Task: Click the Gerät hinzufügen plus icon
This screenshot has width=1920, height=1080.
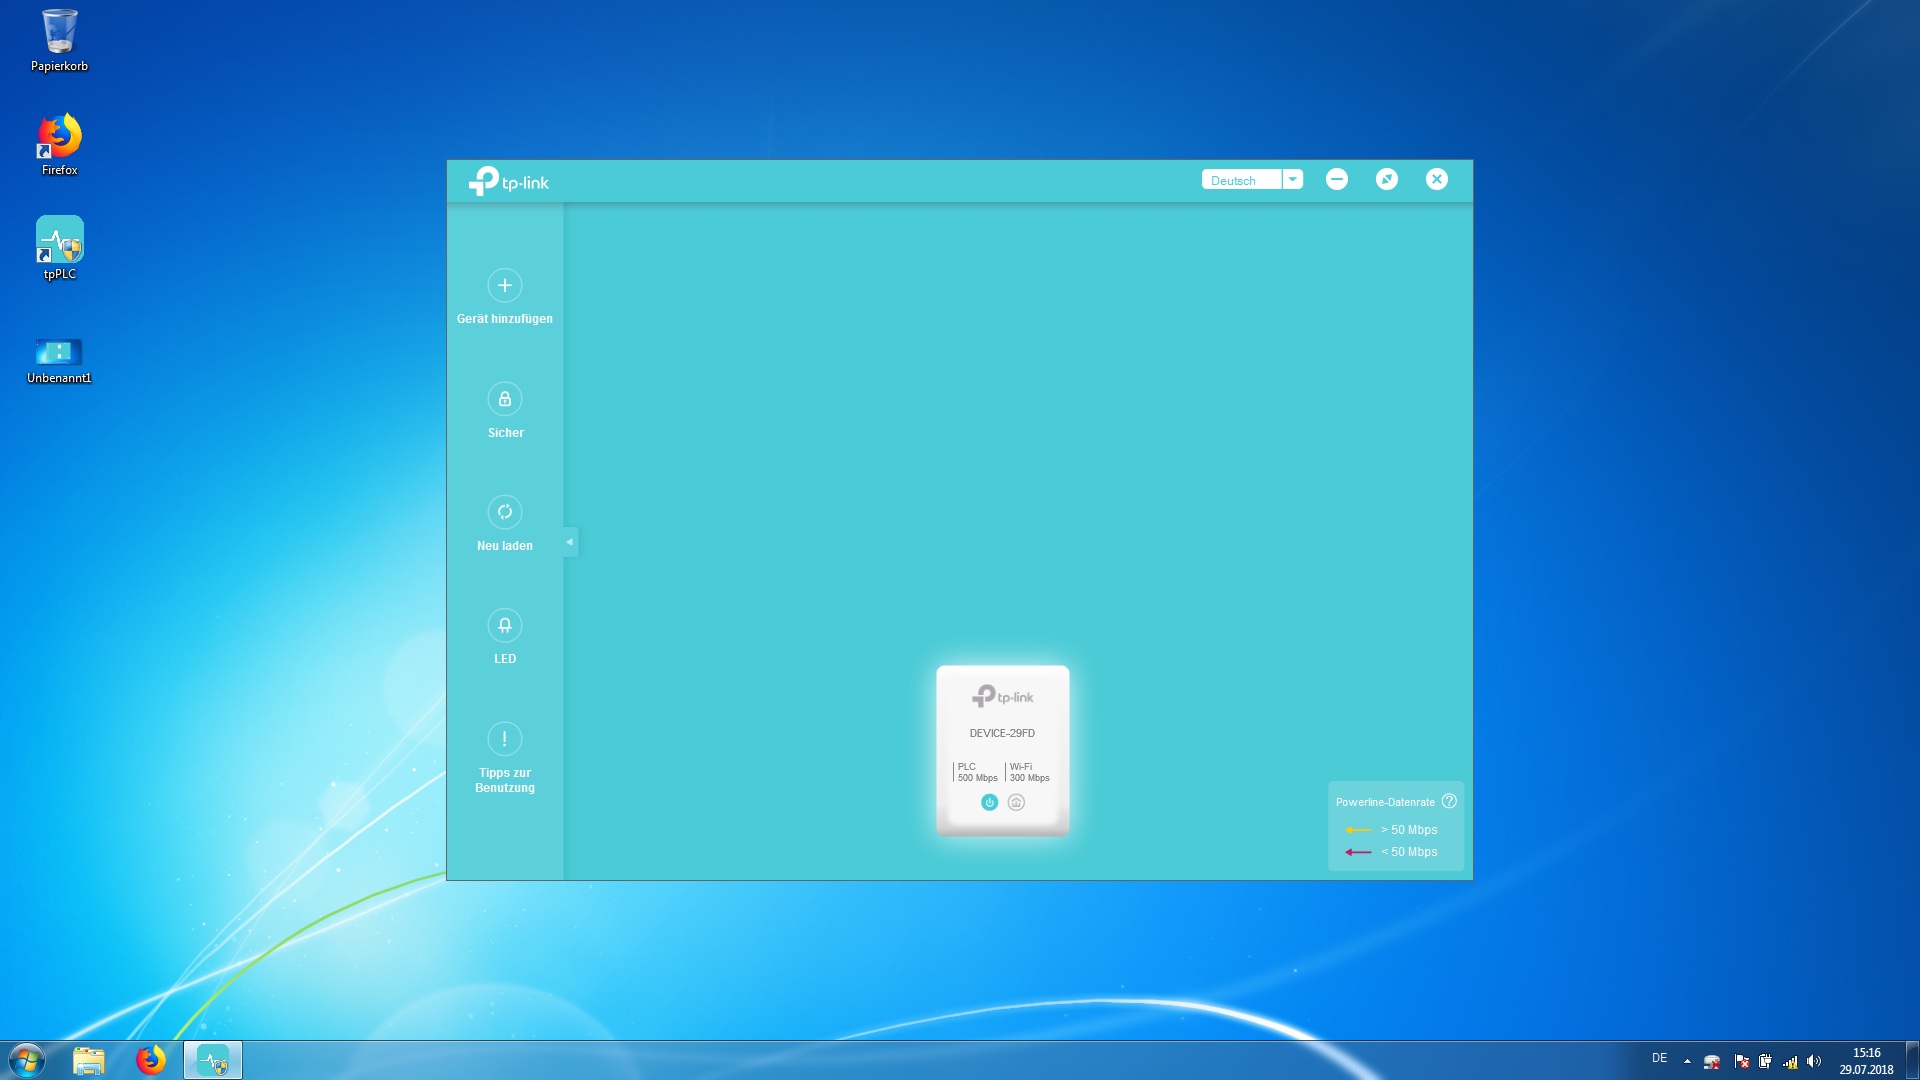Action: click(504, 286)
